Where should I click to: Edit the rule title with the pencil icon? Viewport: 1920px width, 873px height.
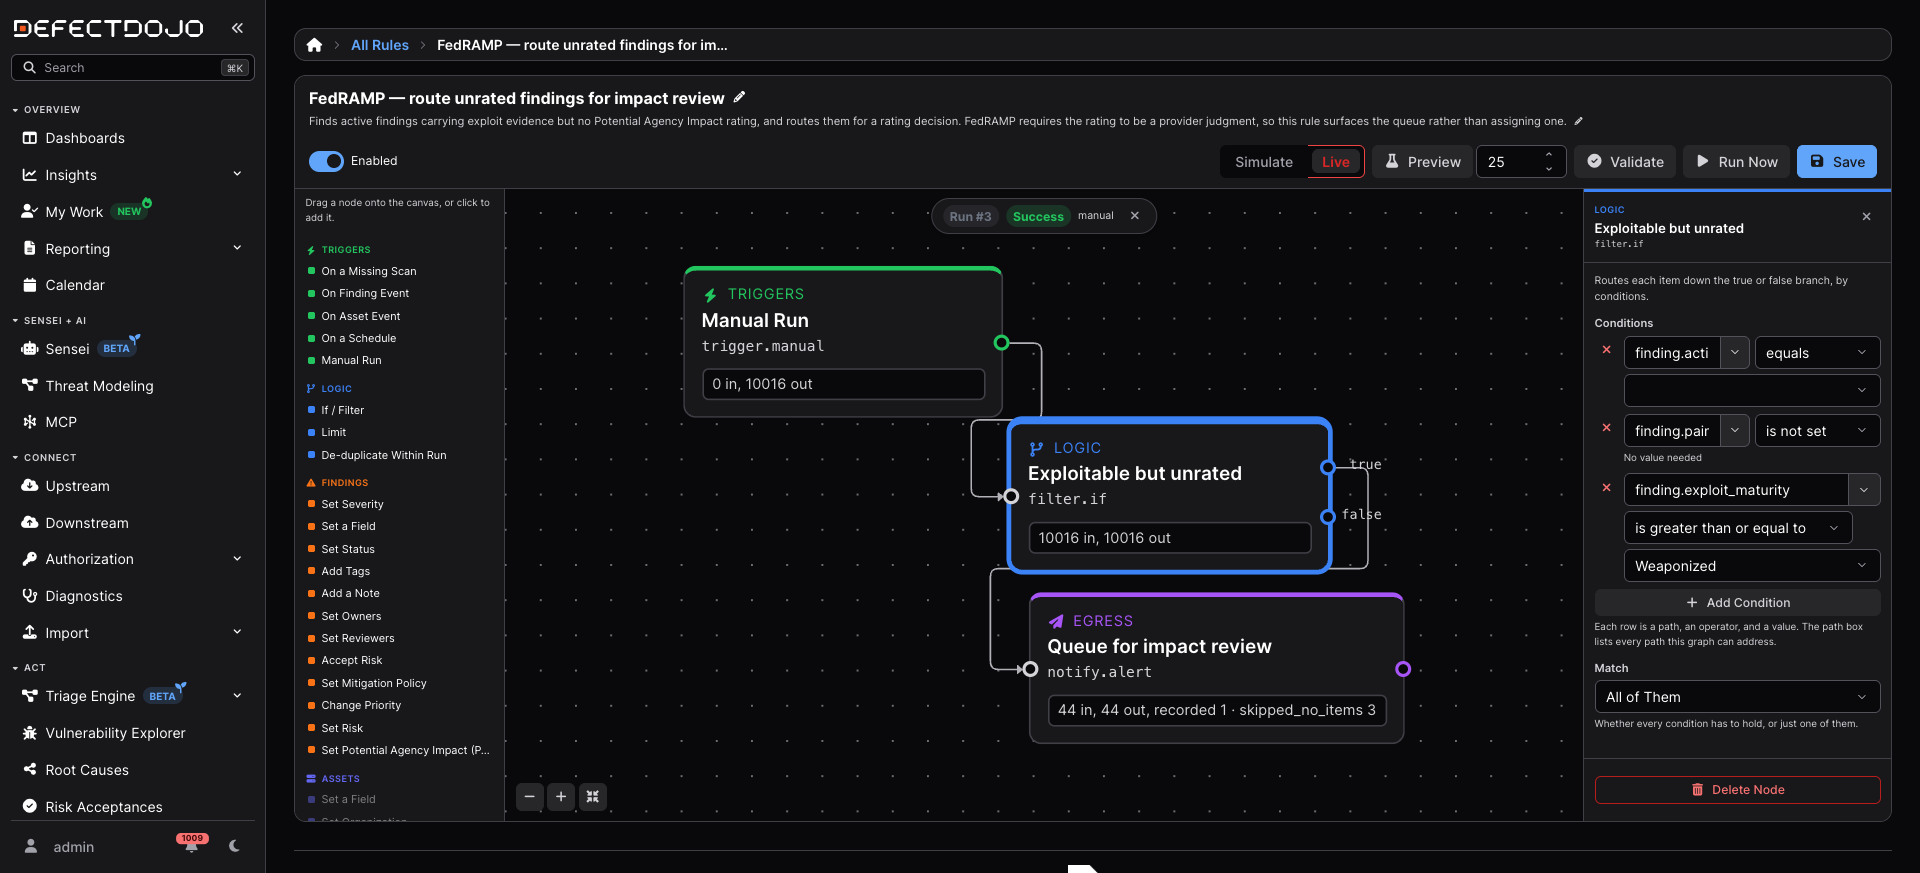[x=740, y=97]
